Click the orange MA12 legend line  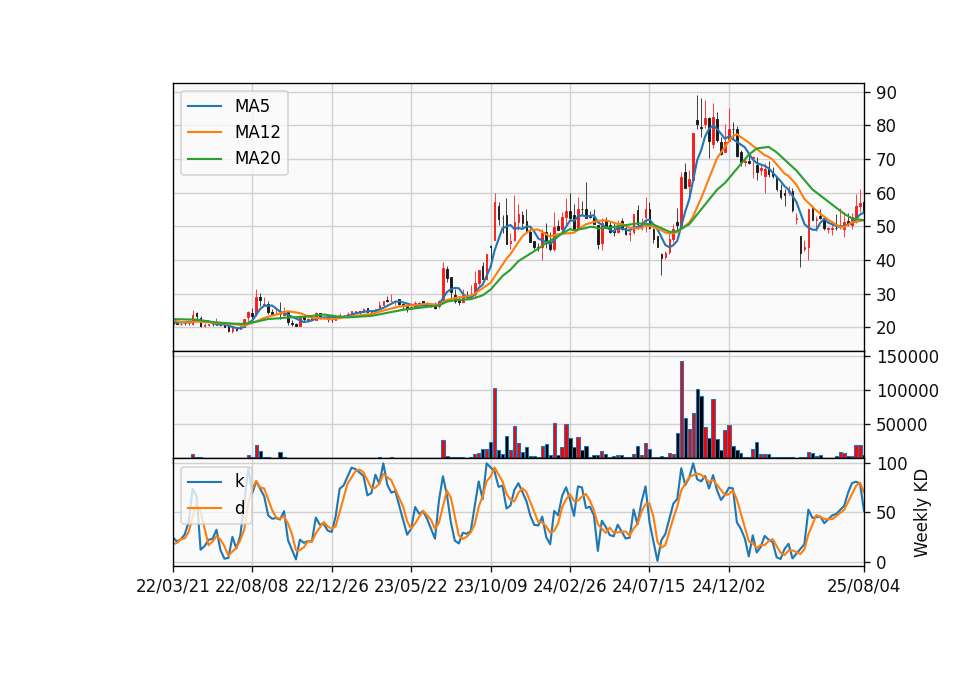coord(204,133)
